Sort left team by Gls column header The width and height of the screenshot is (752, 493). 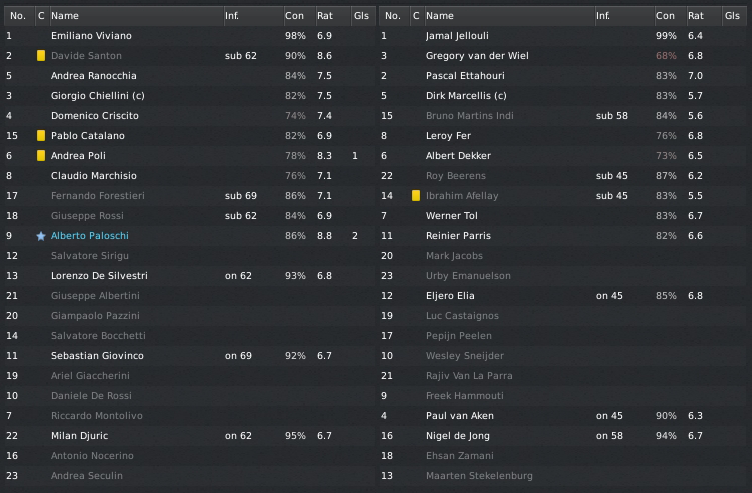click(360, 16)
